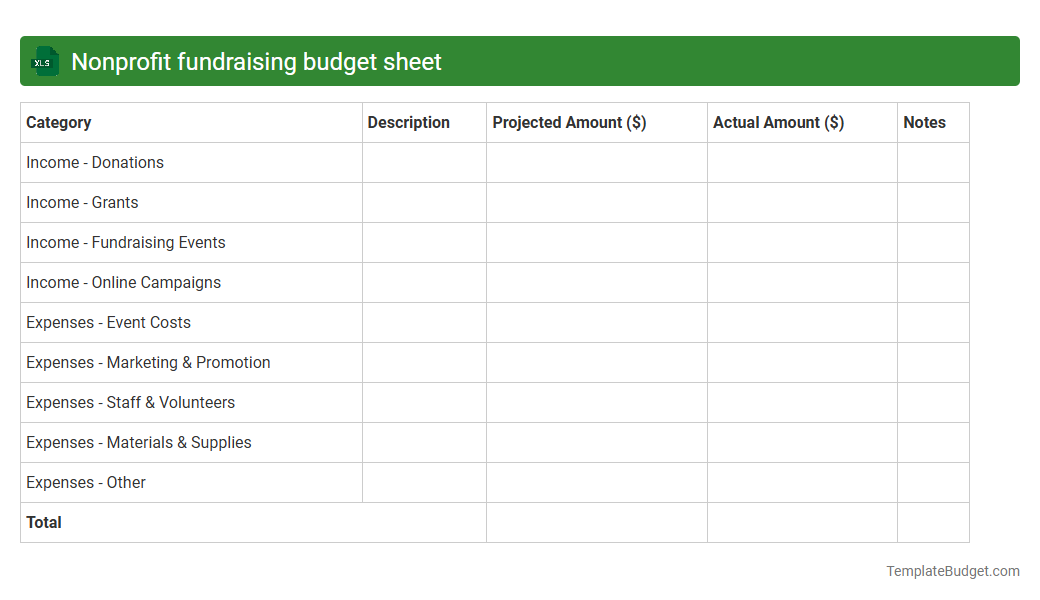Click the Expenses - Materials & Supplies cell
The height and width of the screenshot is (600, 1040).
click(x=139, y=442)
